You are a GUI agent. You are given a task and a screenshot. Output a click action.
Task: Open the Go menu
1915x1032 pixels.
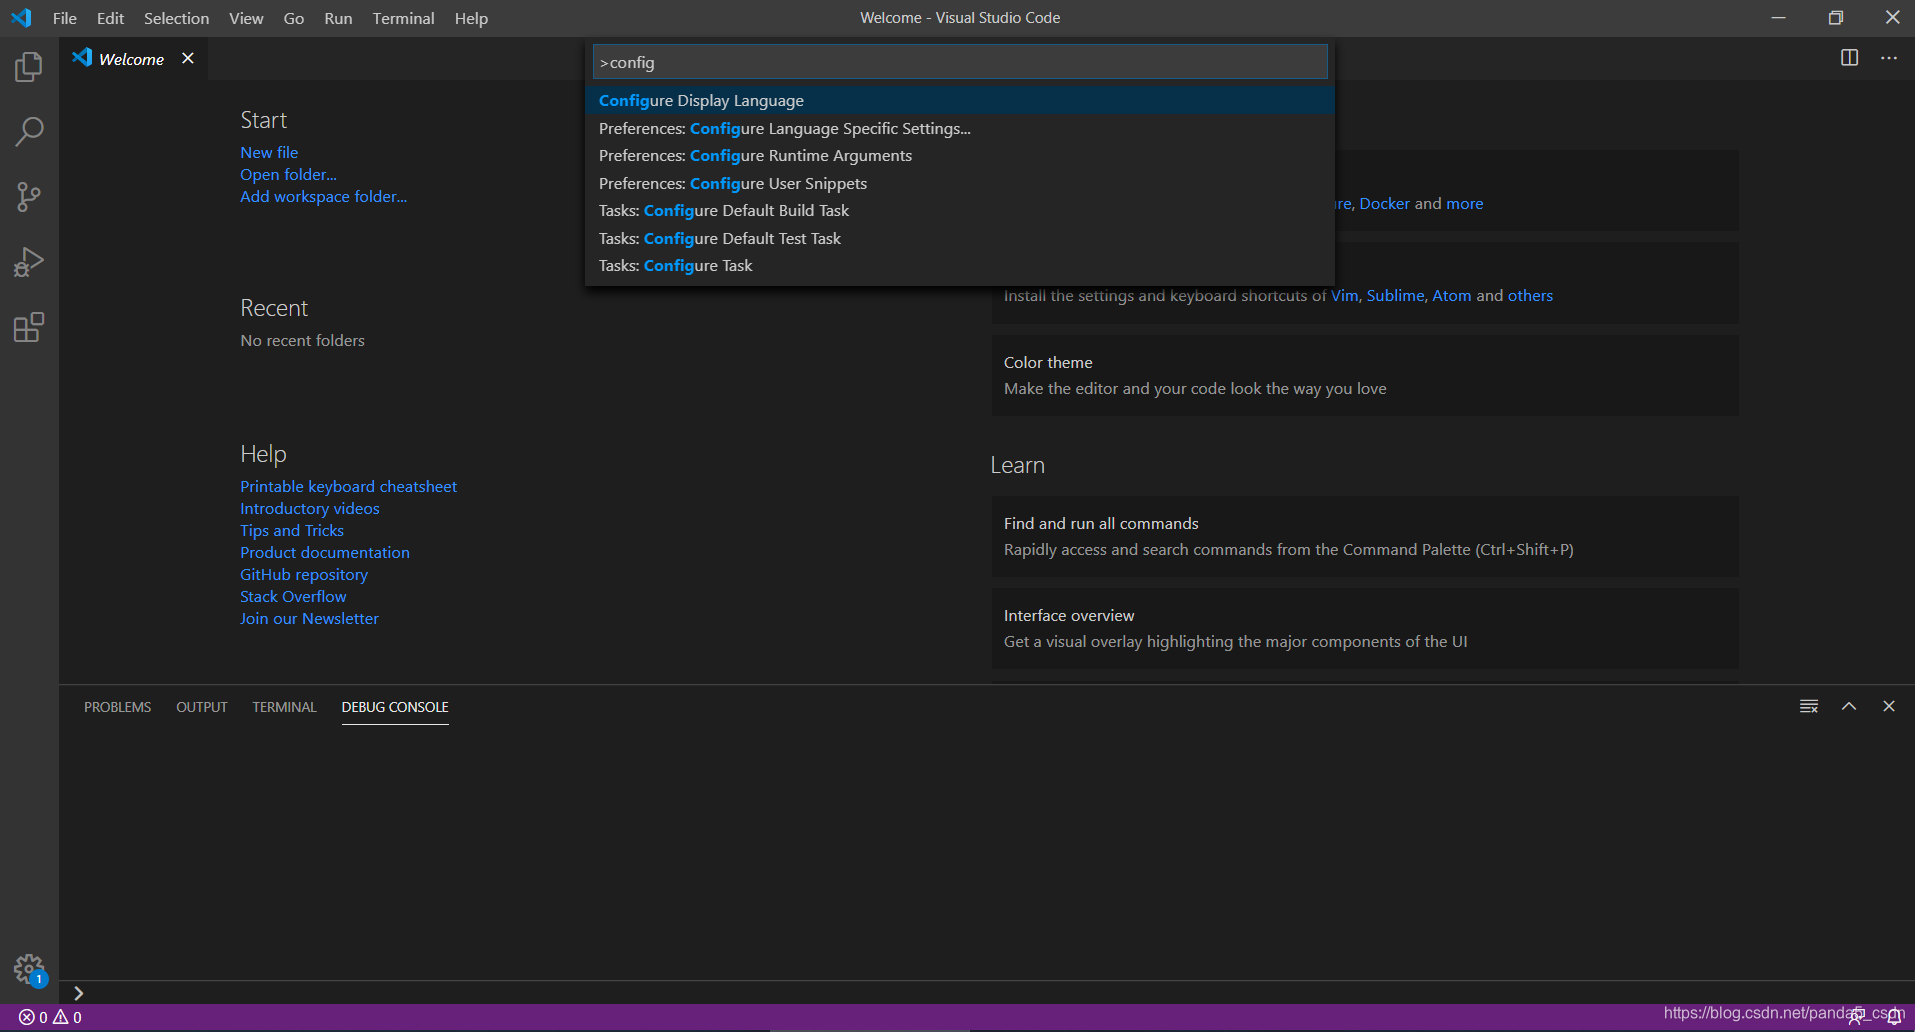pos(293,18)
